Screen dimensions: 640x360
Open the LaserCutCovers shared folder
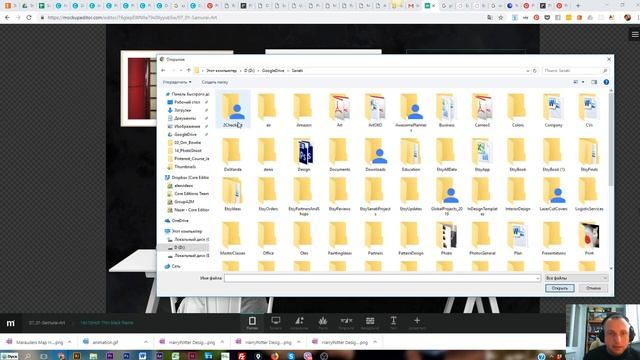(553, 194)
